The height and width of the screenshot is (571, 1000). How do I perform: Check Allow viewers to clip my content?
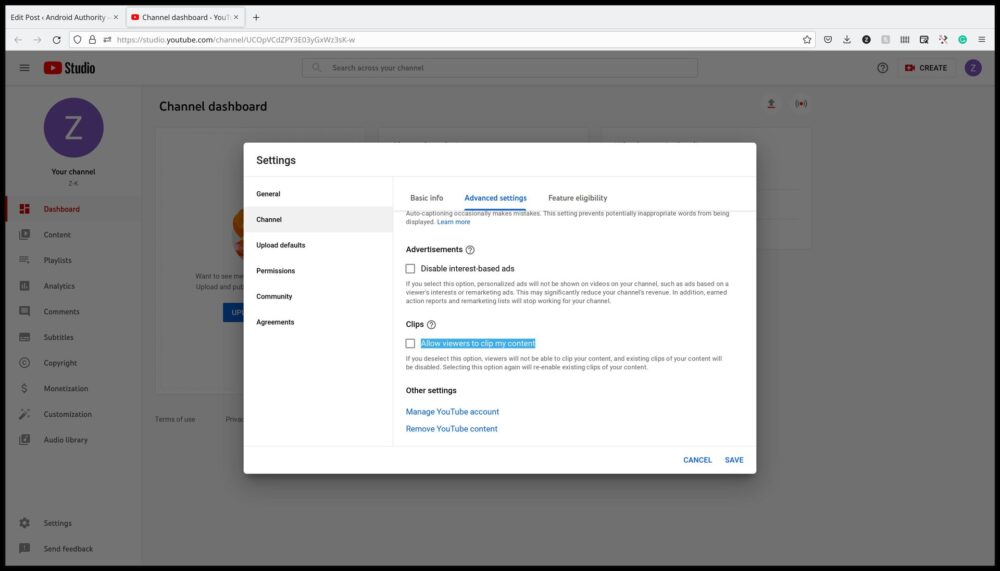[410, 343]
